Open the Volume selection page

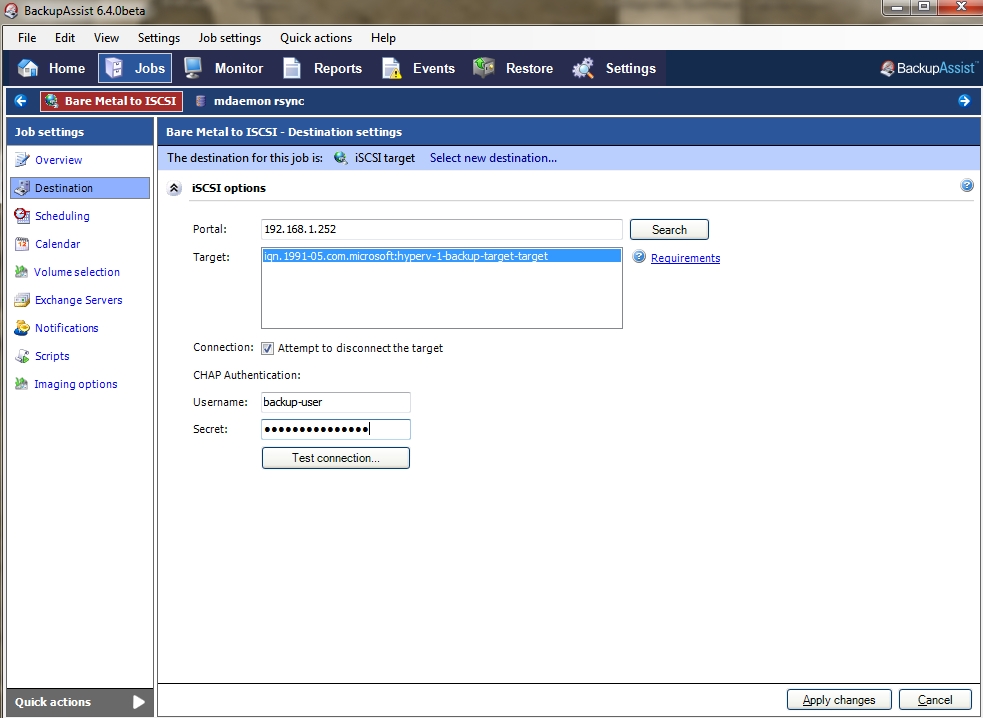coord(76,272)
